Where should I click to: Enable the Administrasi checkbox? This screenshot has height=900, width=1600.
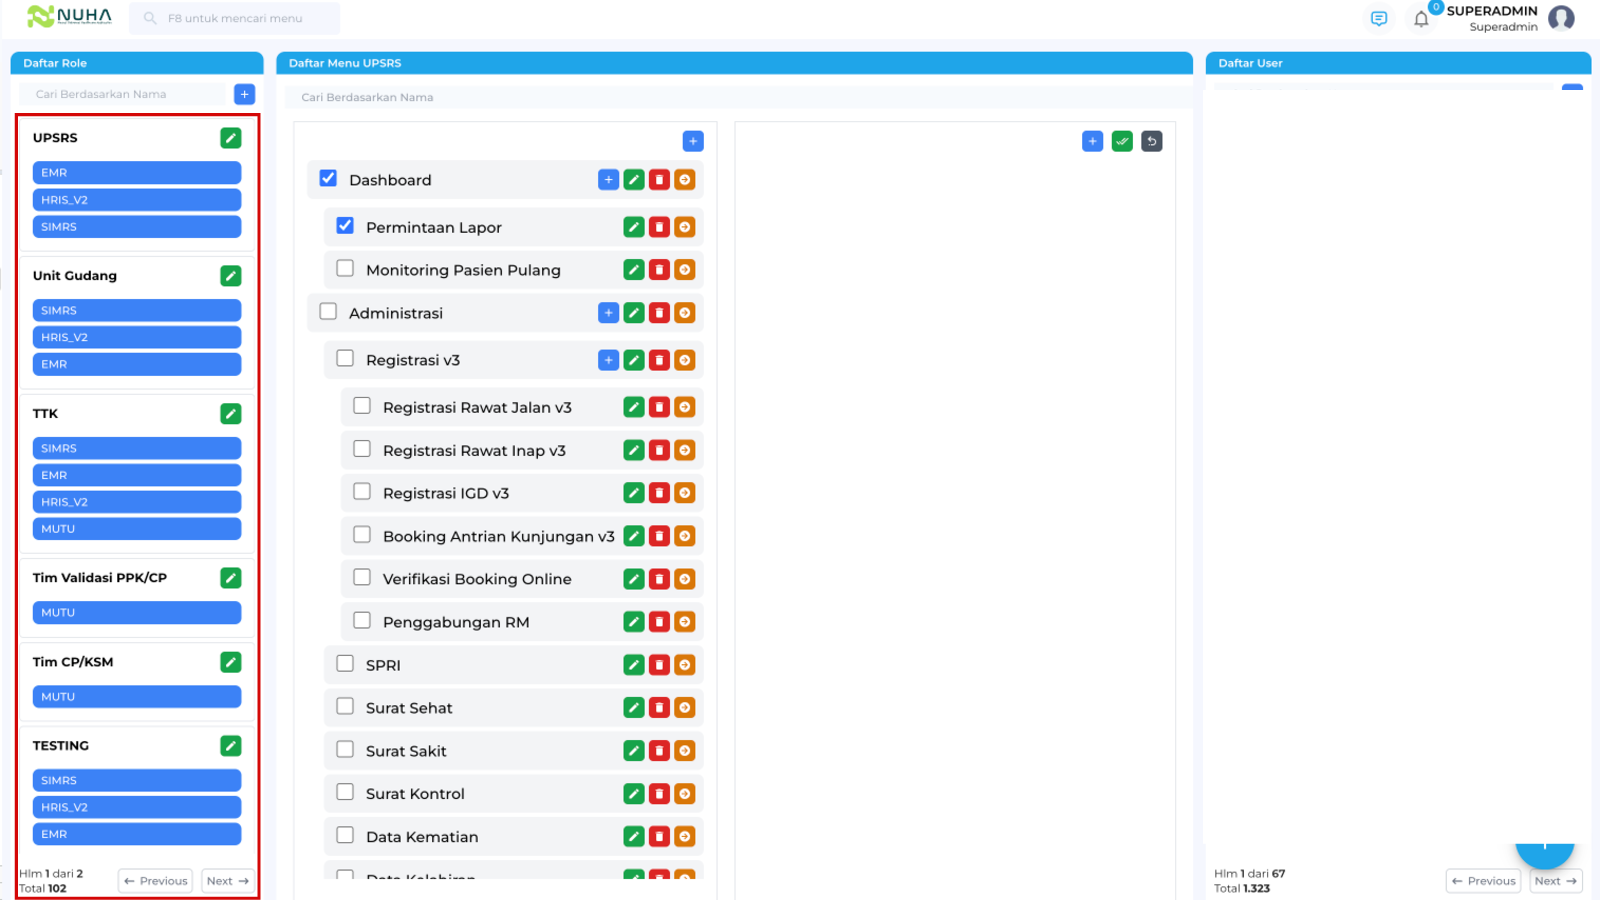pyautogui.click(x=328, y=311)
